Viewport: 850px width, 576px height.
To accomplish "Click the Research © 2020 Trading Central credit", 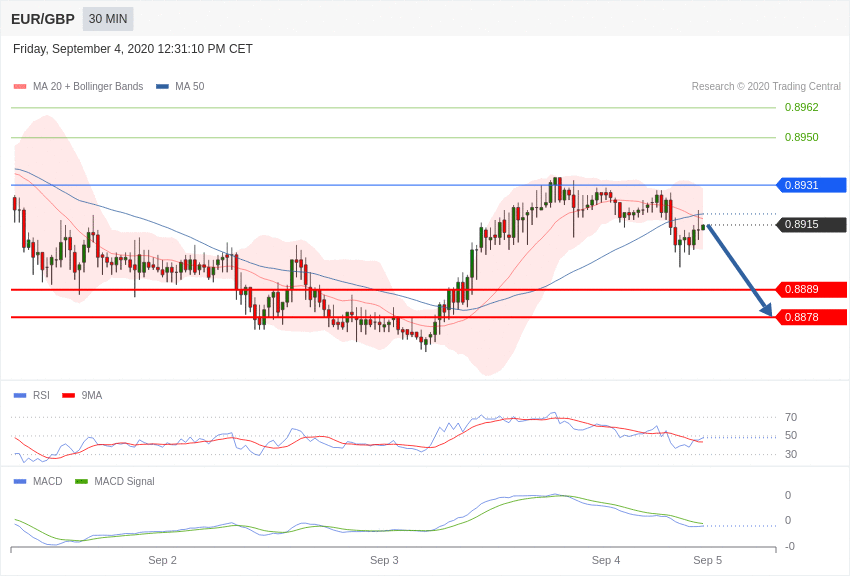I will tap(766, 86).
